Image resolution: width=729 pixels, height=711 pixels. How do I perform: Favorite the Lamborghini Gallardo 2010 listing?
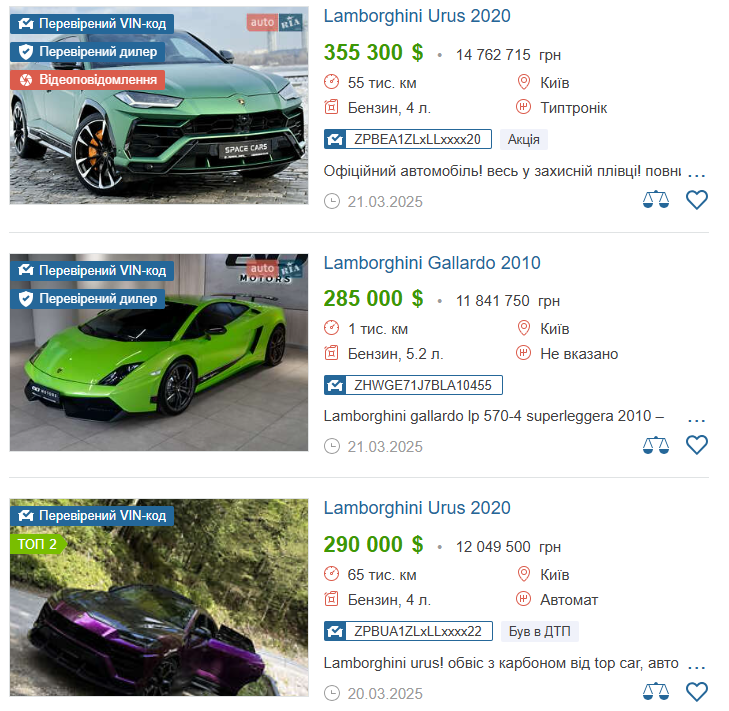(696, 445)
